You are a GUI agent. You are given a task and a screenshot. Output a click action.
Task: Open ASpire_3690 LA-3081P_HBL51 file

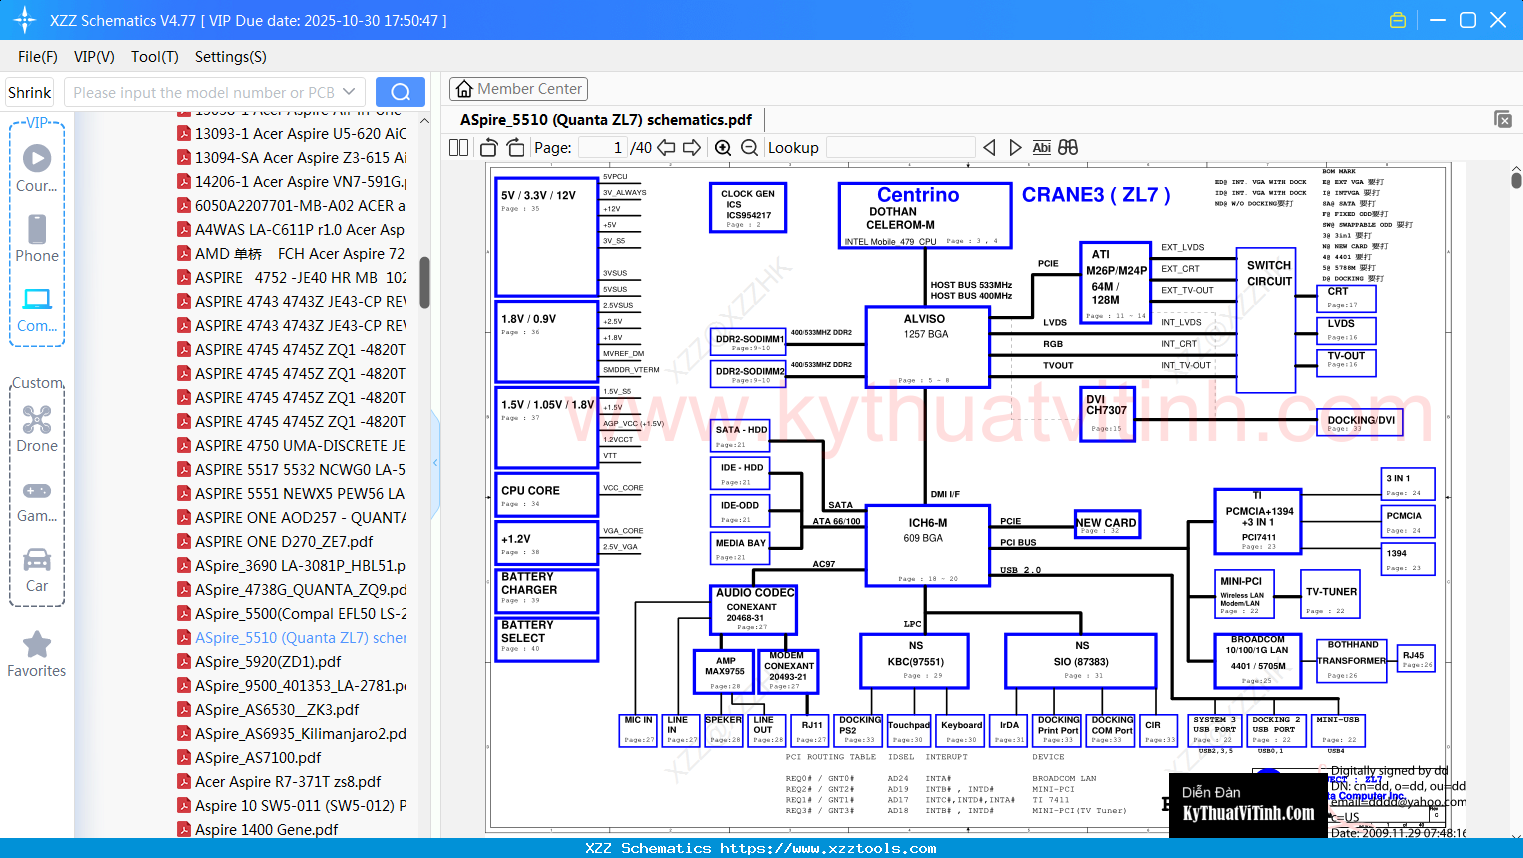[292, 565]
